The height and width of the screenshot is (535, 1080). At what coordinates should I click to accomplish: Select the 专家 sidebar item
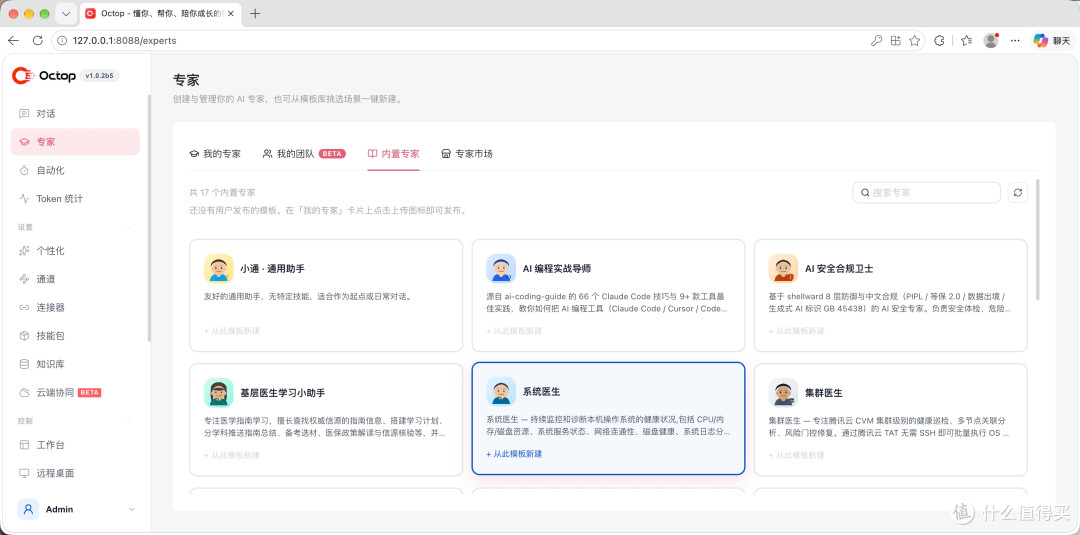tap(75, 142)
